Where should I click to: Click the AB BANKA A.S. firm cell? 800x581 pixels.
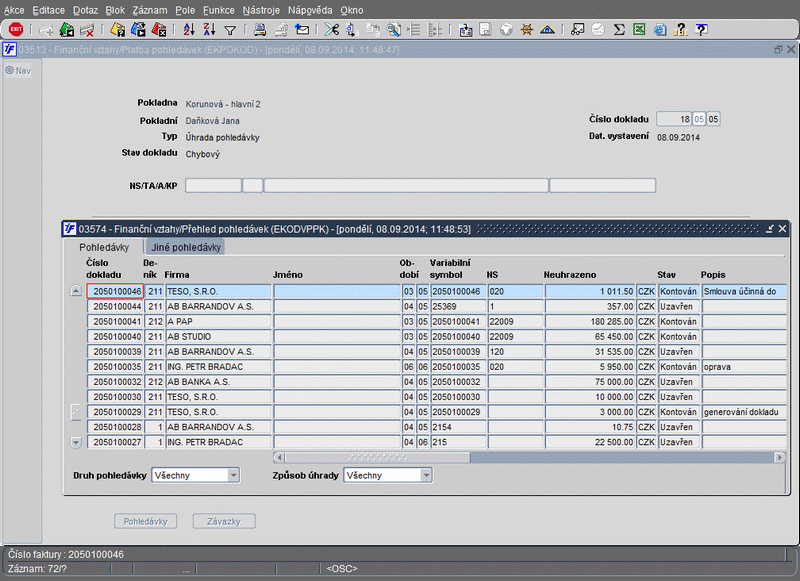coord(218,382)
